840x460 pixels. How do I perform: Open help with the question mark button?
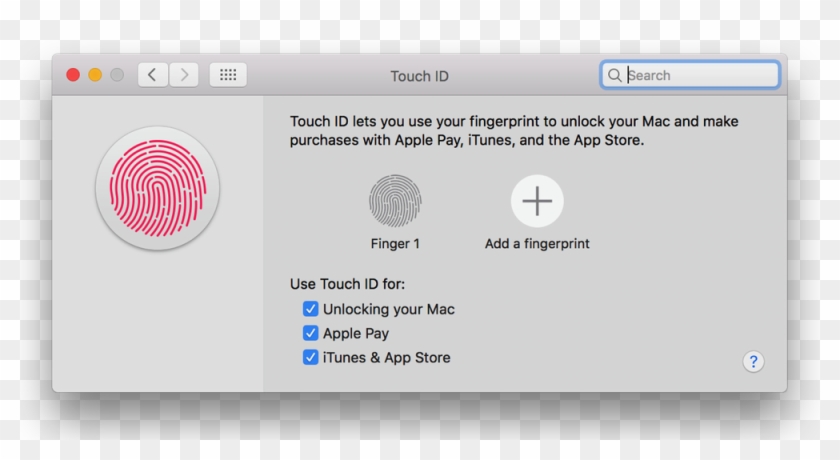tap(753, 361)
